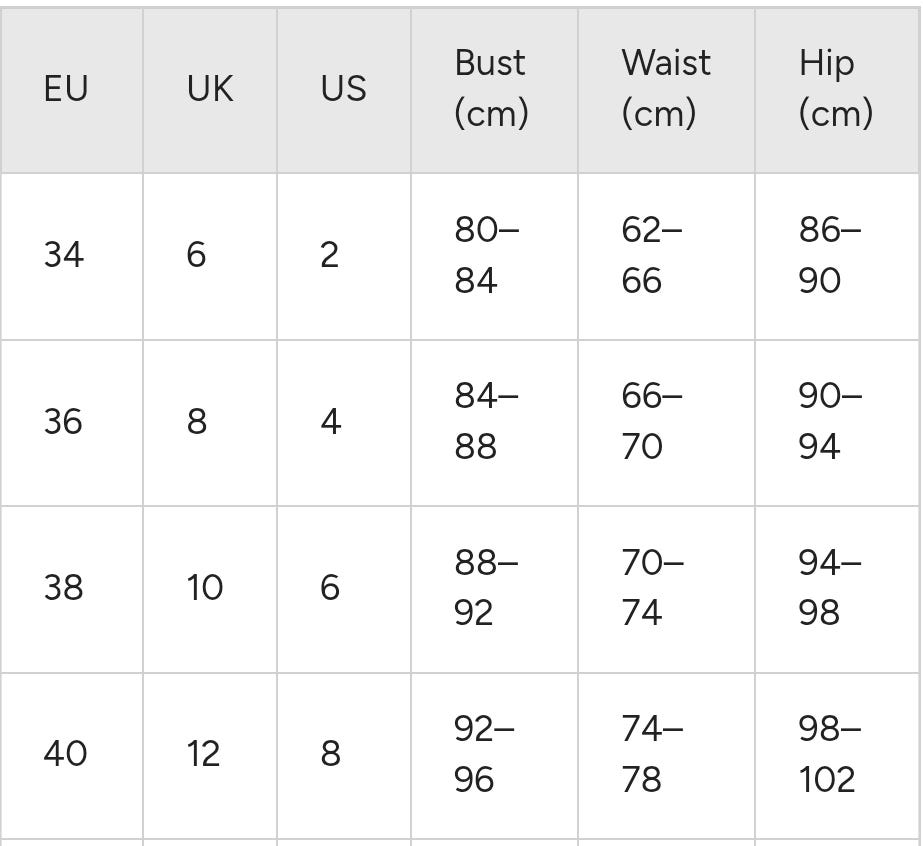Click the EU column header
923x846 pixels.
(x=66, y=89)
